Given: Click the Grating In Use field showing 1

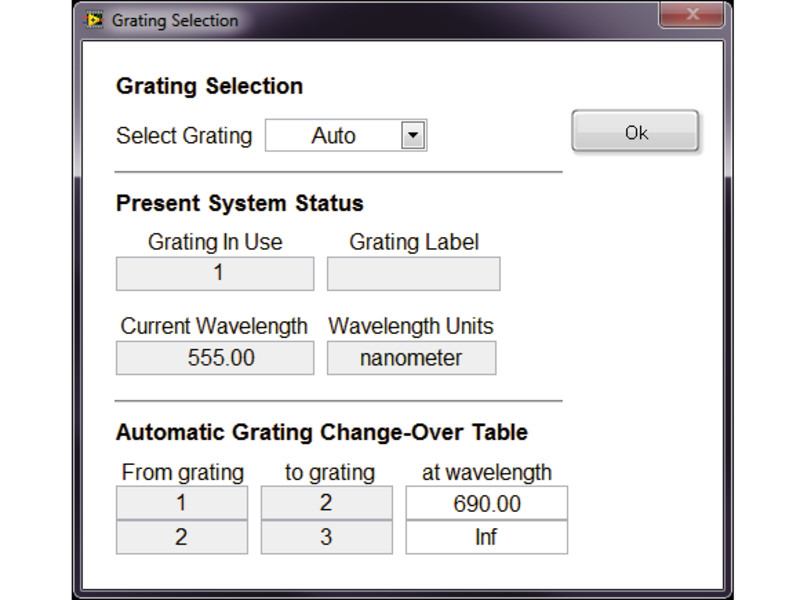Looking at the screenshot, I should coord(213,271).
